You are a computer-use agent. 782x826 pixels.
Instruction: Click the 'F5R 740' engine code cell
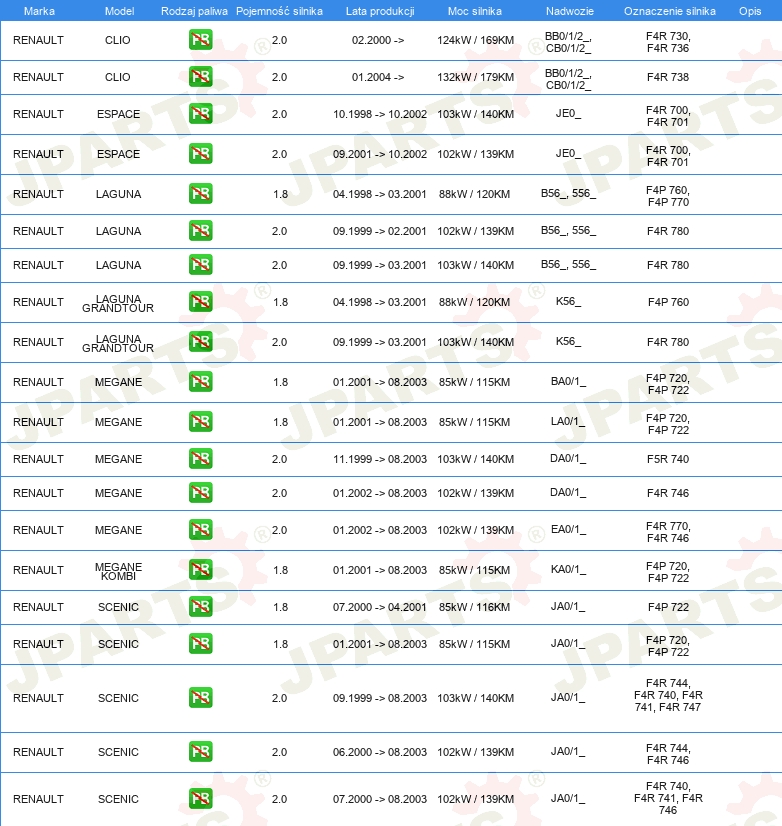668,459
